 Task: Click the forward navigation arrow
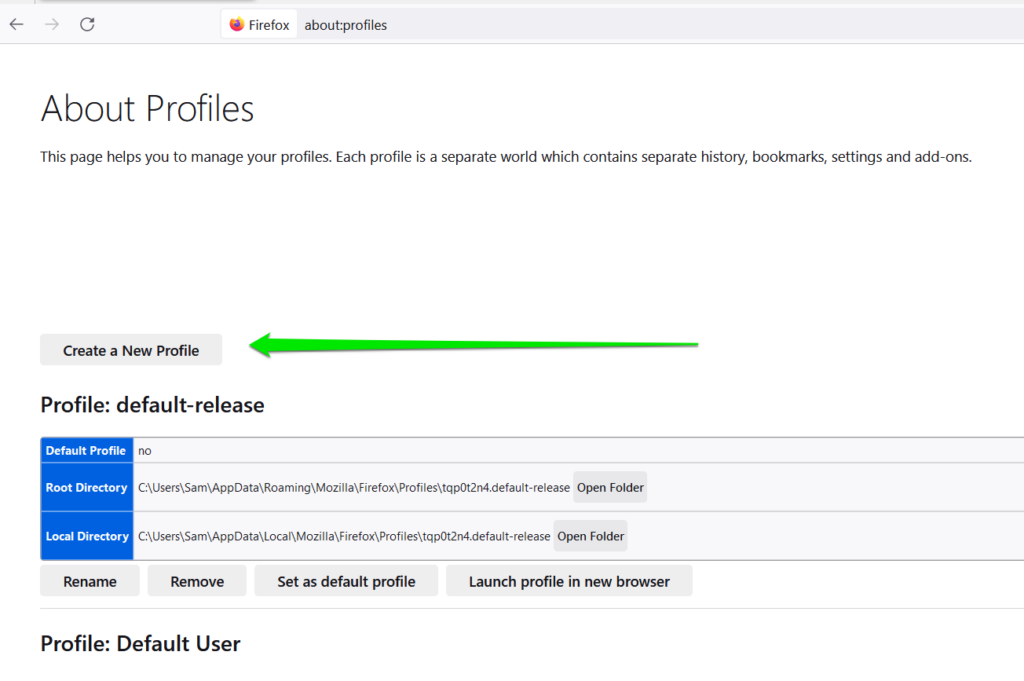(x=52, y=25)
